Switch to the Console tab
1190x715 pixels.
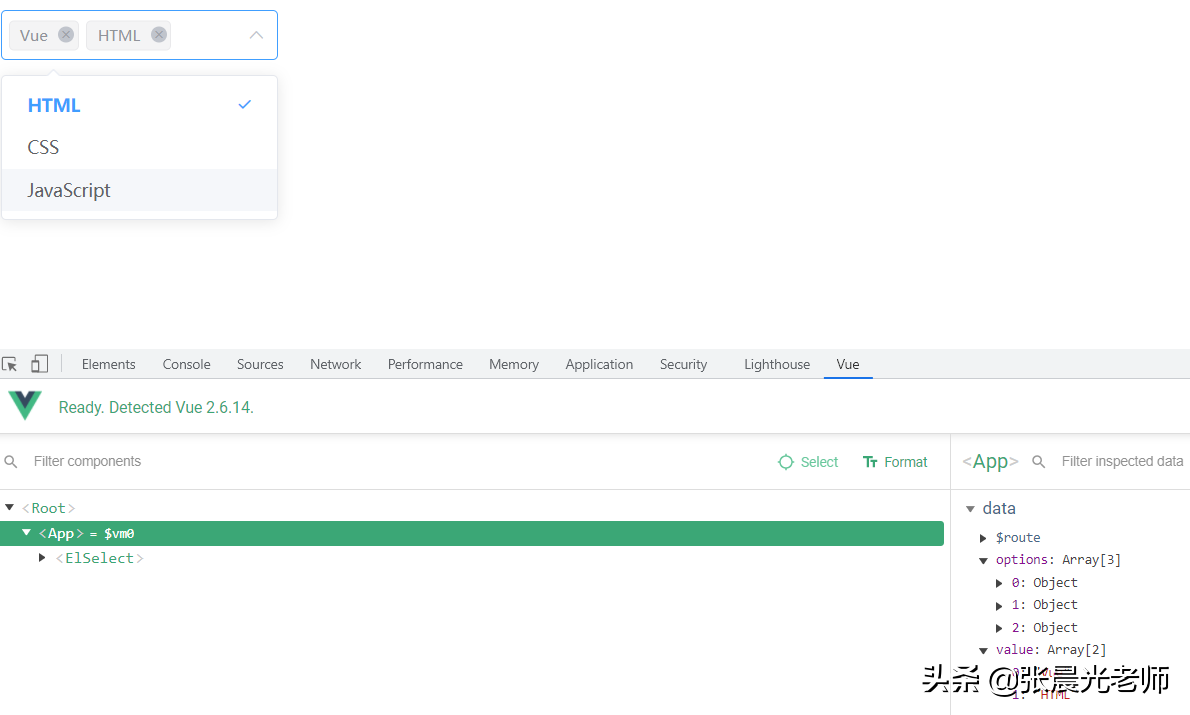point(186,364)
